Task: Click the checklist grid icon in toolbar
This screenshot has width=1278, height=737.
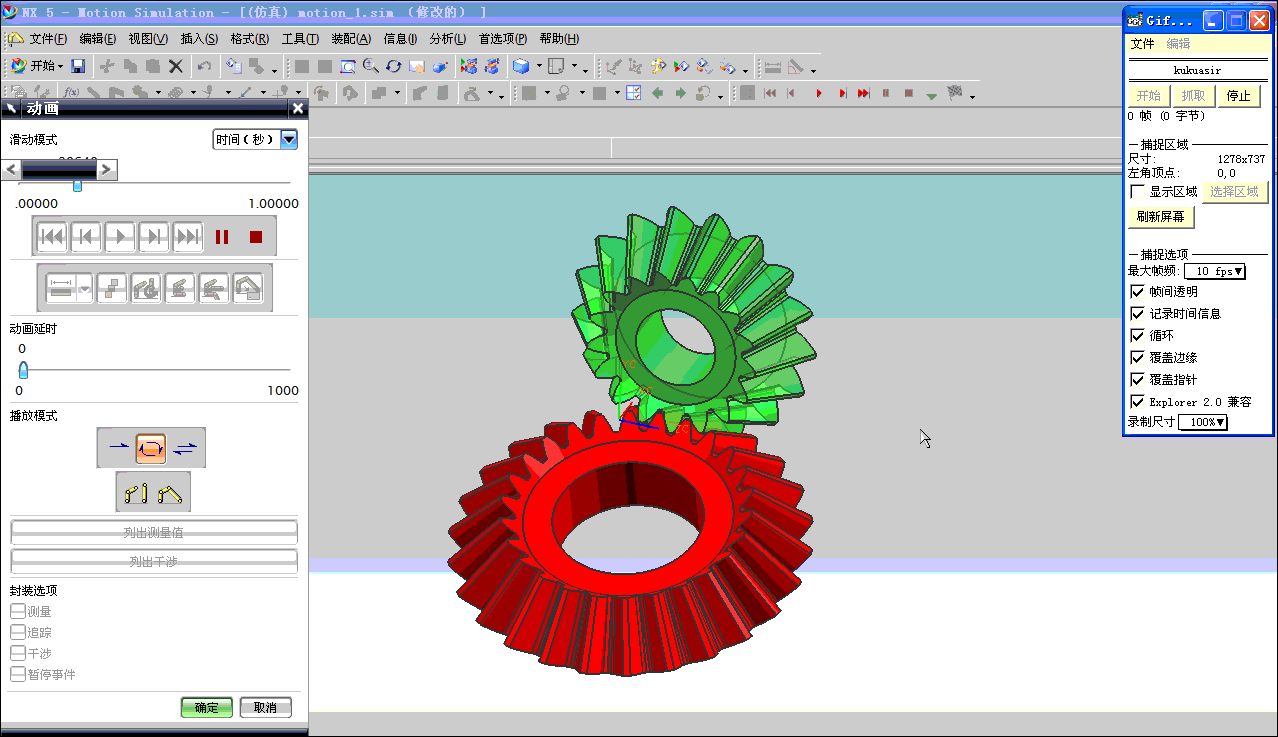Action: [633, 93]
